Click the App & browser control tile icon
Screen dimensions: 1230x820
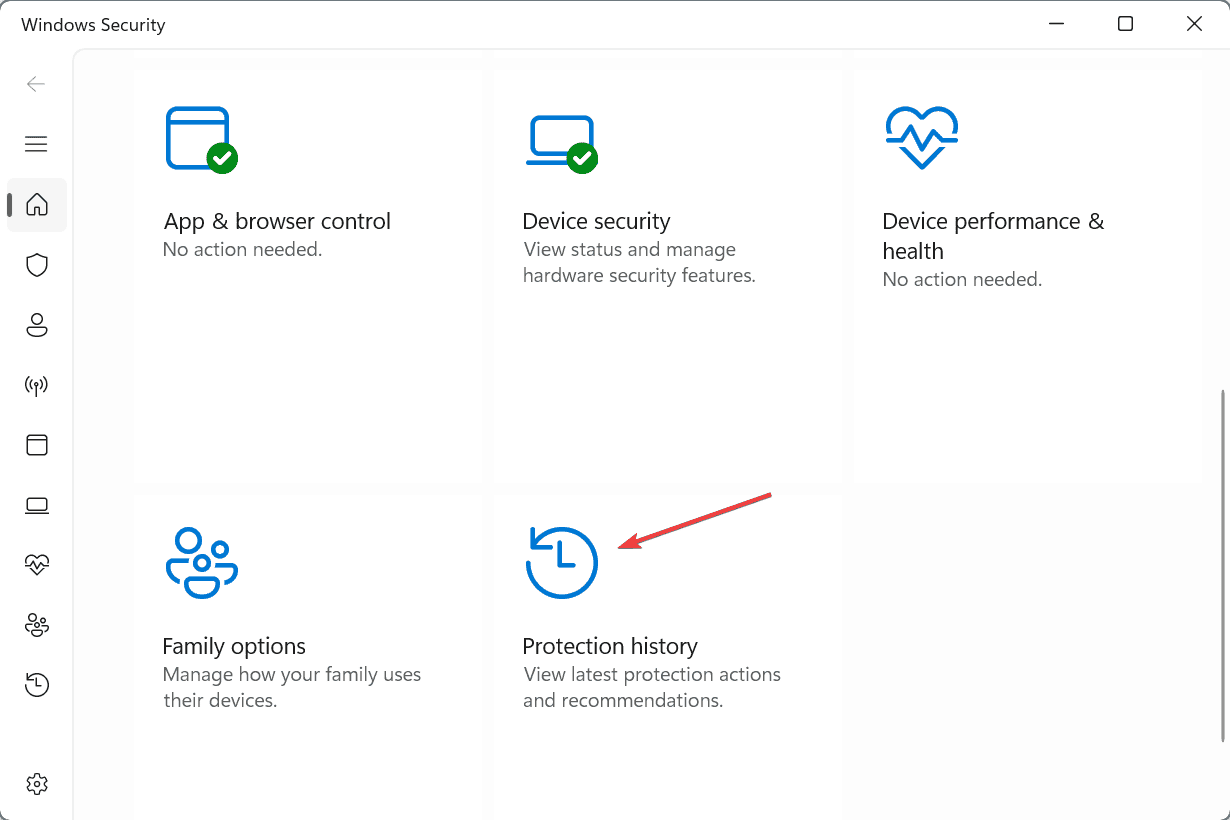201,139
